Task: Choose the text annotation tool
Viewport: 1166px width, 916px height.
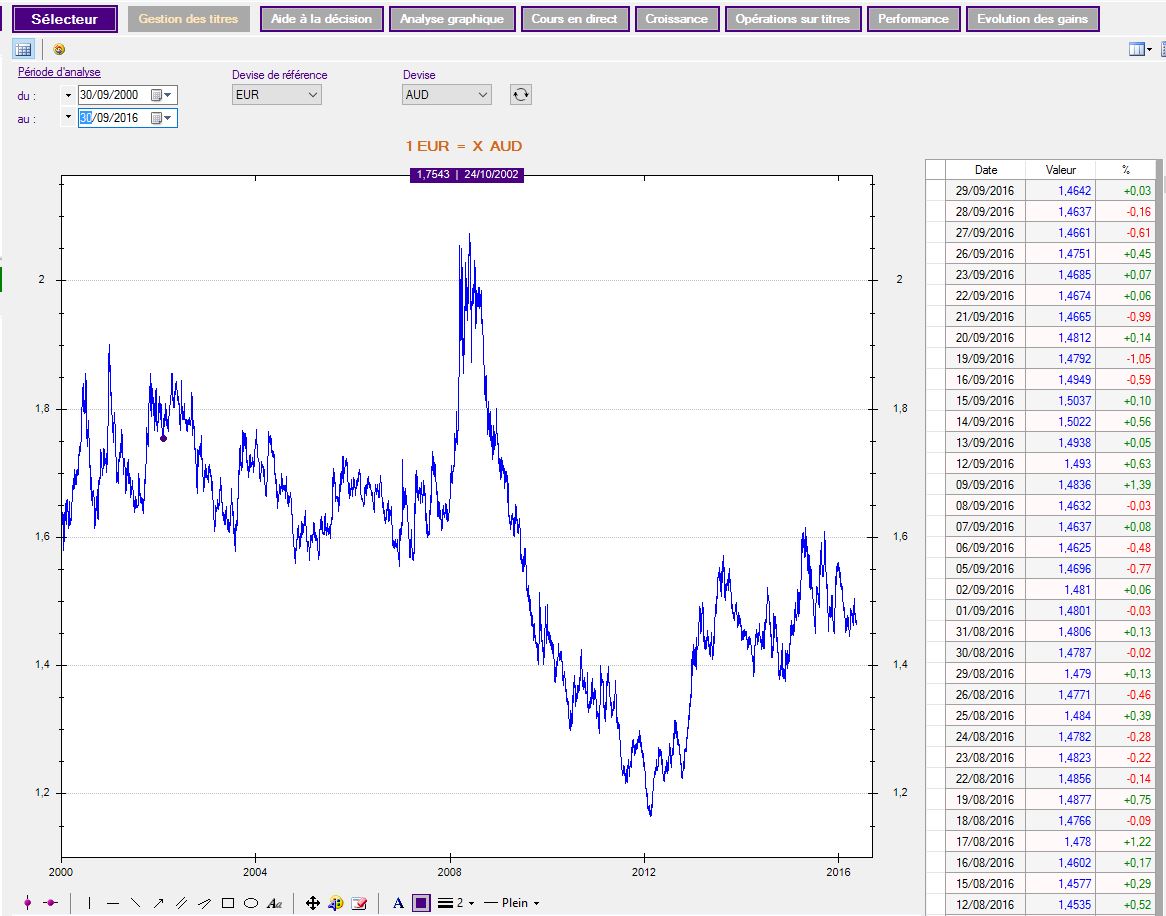Action: click(274, 903)
